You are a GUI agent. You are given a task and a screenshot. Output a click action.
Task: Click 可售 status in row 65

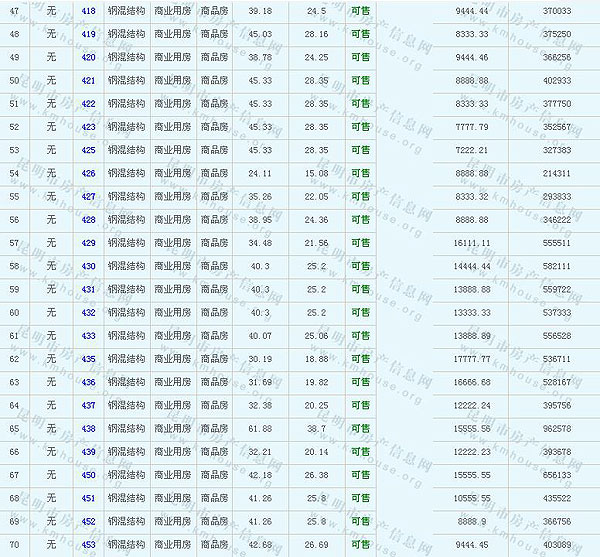pyautogui.click(x=360, y=429)
